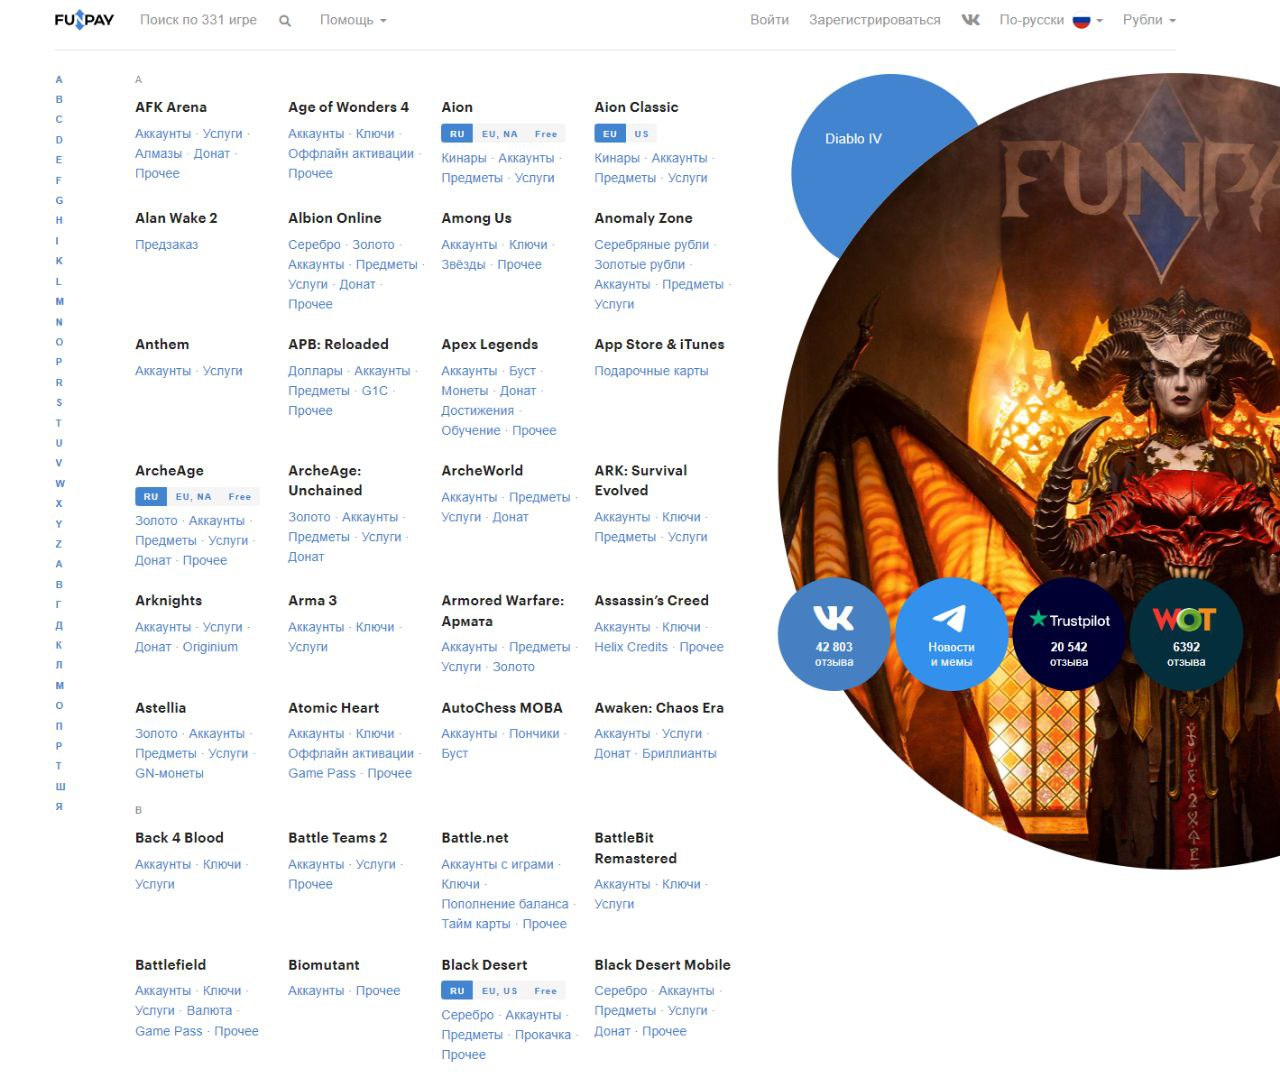Open Originium under Arknights
This screenshot has width=1280, height=1076.
tap(210, 646)
